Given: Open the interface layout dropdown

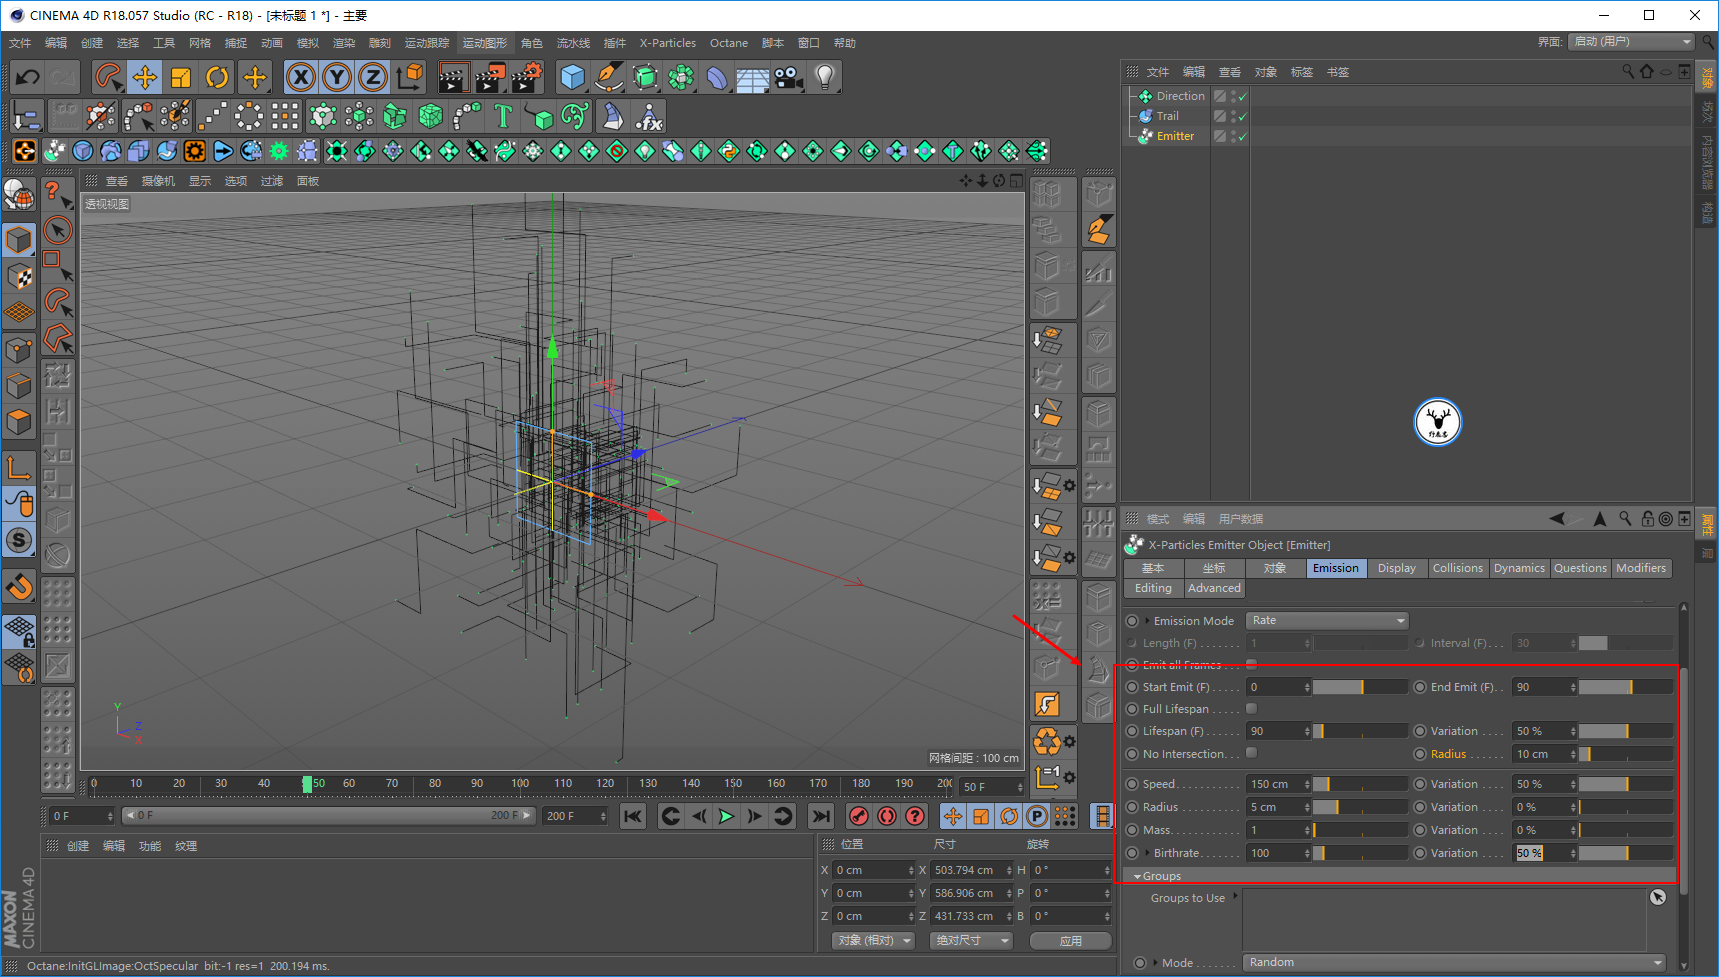Looking at the screenshot, I should 1631,42.
